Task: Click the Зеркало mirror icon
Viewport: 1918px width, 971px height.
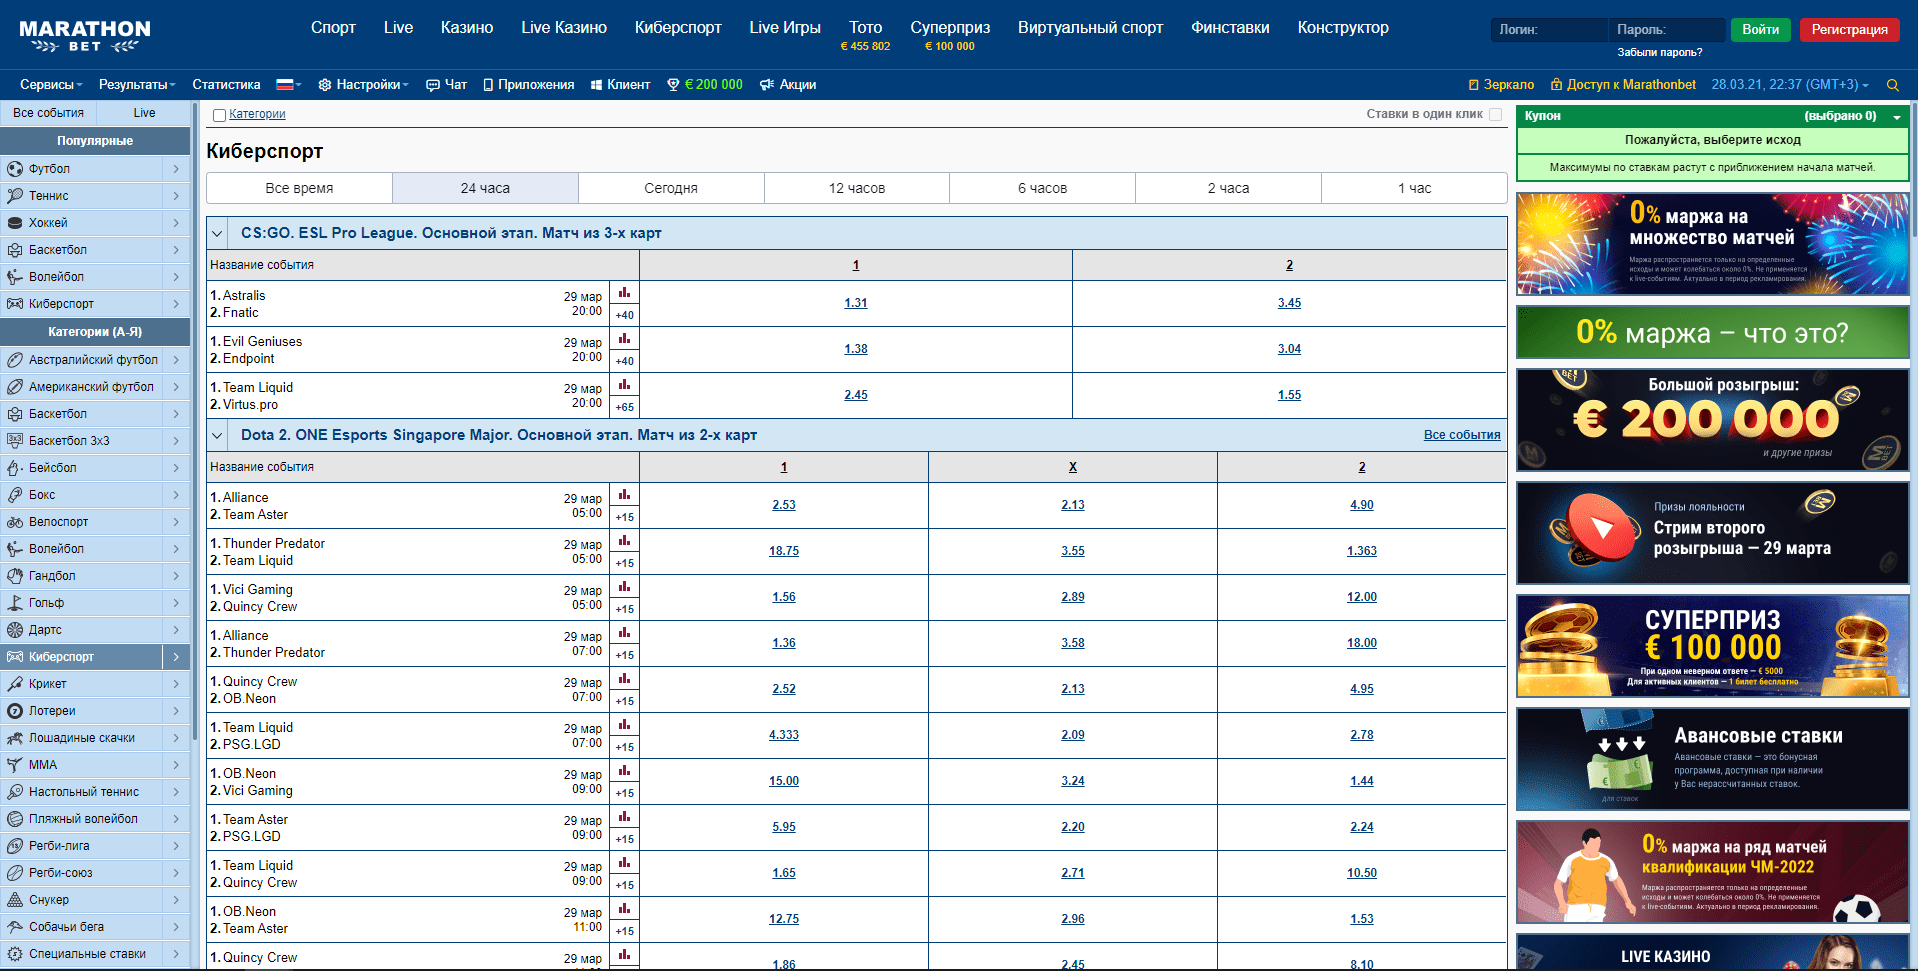Action: [x=1473, y=85]
